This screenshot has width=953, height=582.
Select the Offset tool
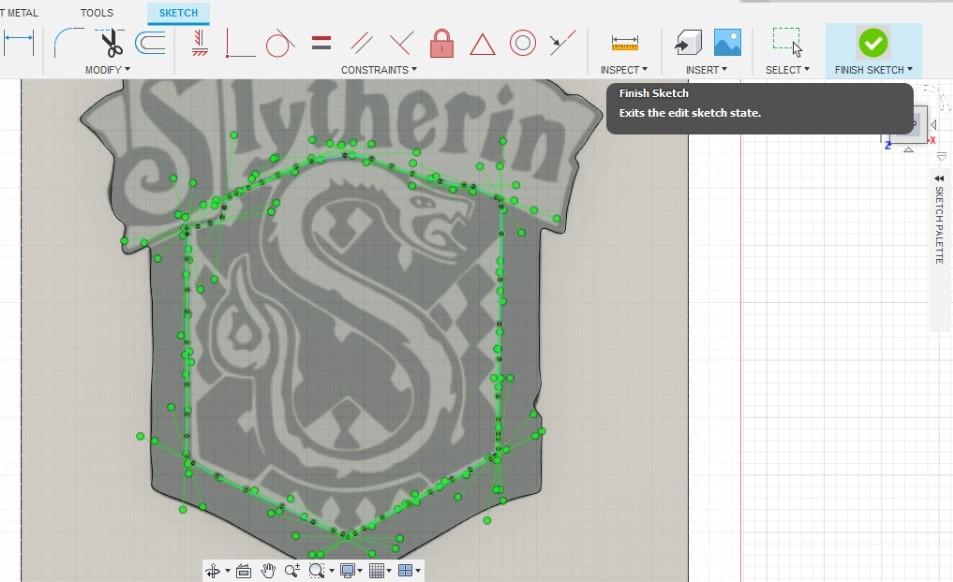pyautogui.click(x=150, y=43)
